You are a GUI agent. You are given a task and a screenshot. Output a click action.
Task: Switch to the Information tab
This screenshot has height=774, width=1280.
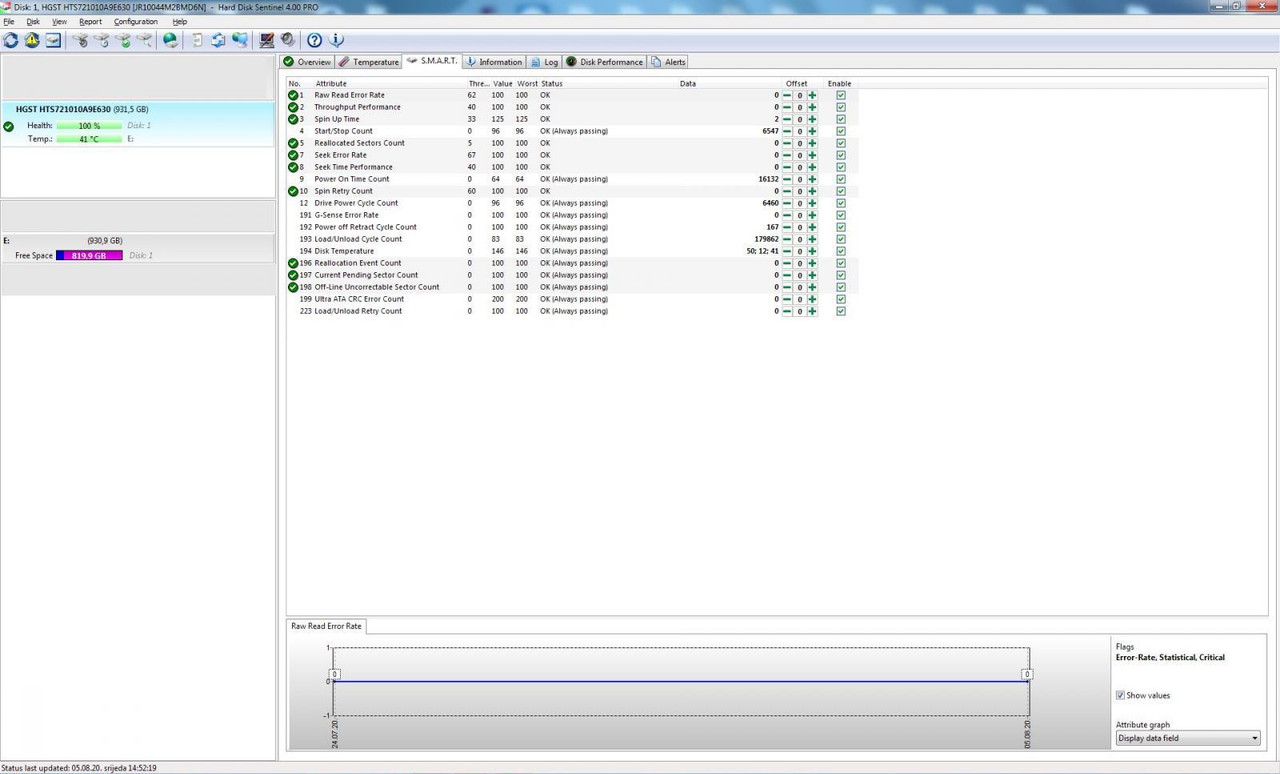pos(494,62)
